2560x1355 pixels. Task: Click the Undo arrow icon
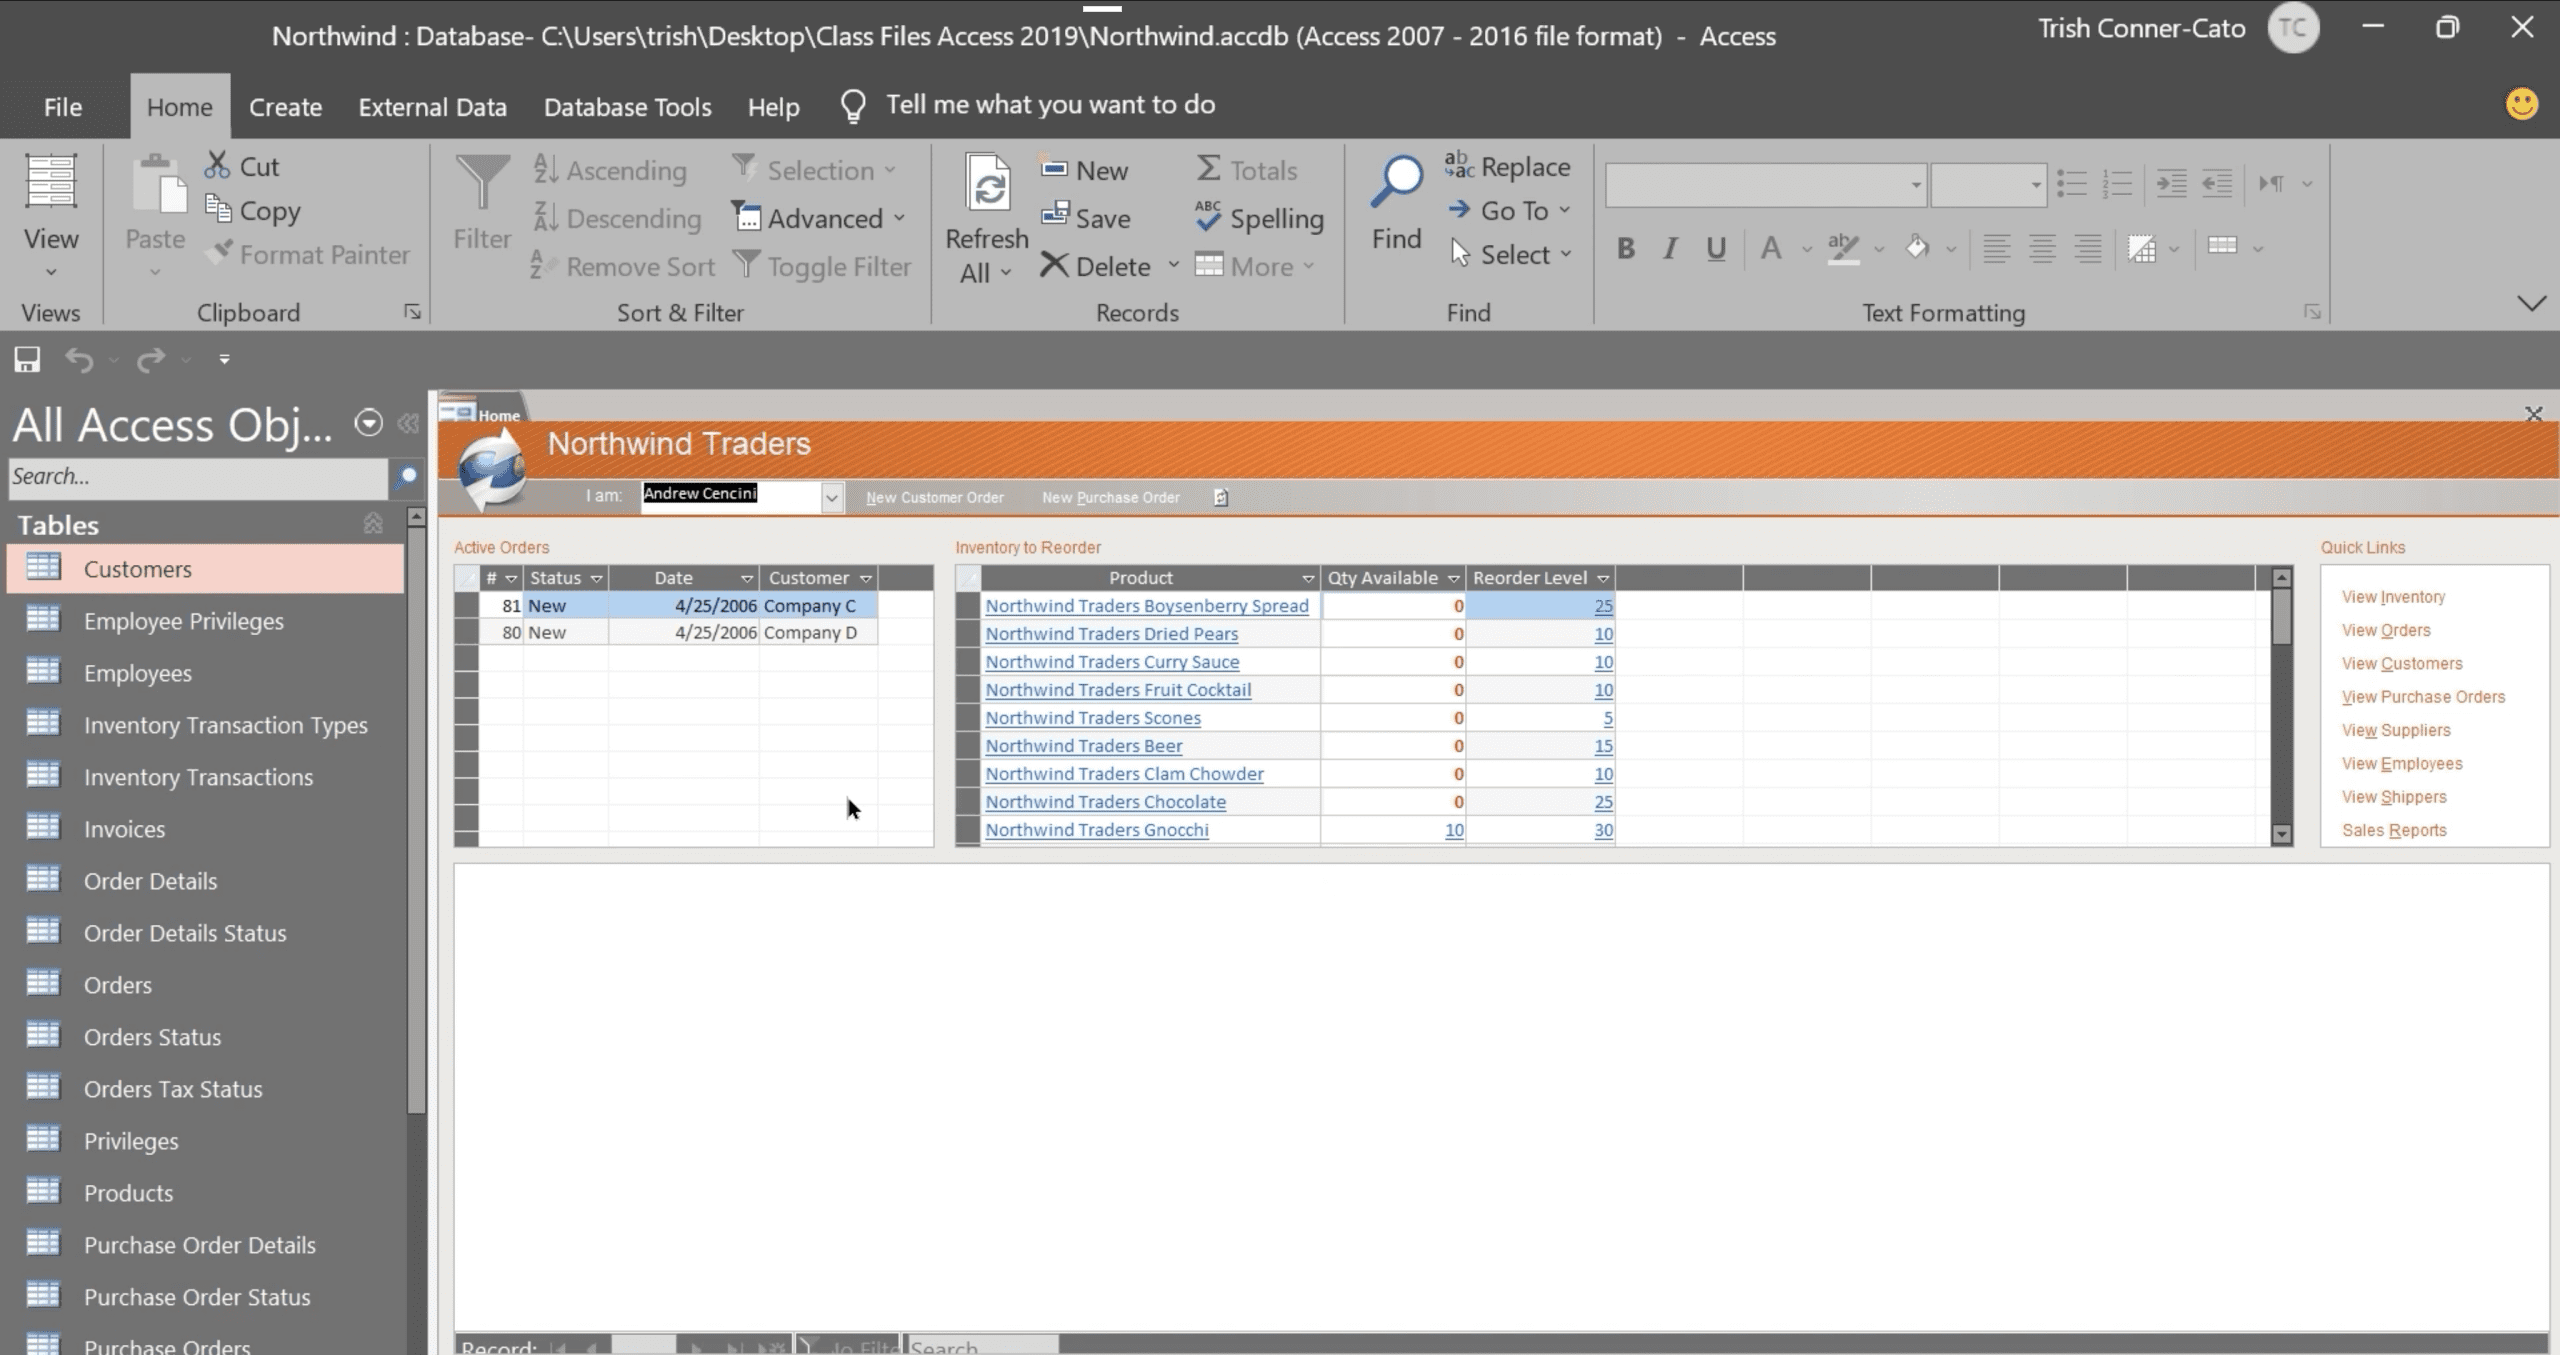click(78, 359)
